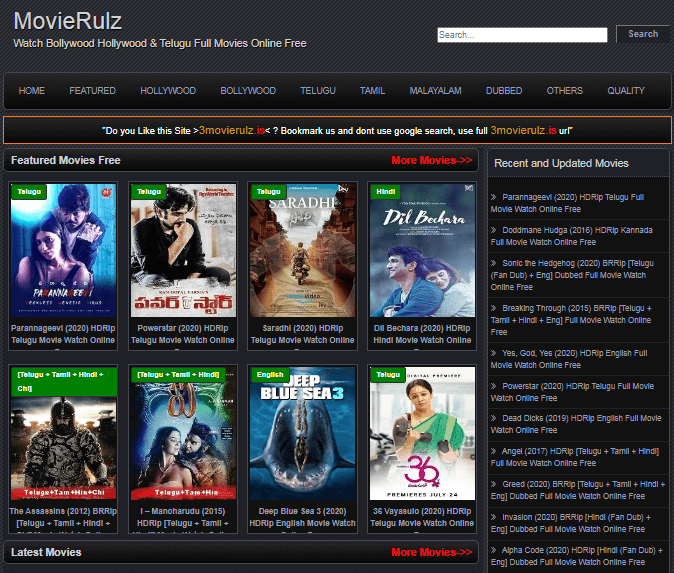Click the MovieRulz site title
674x573 pixels.
[x=67, y=21]
